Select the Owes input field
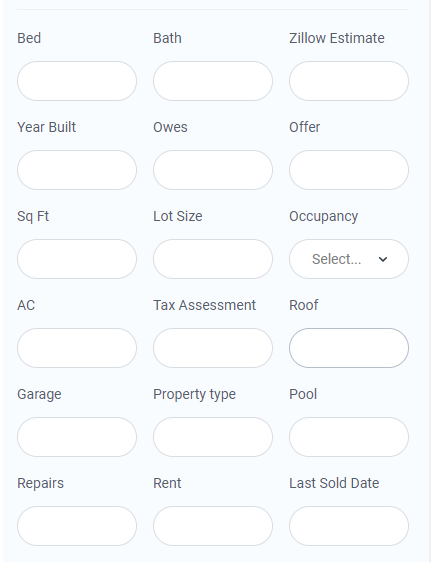 213,170
